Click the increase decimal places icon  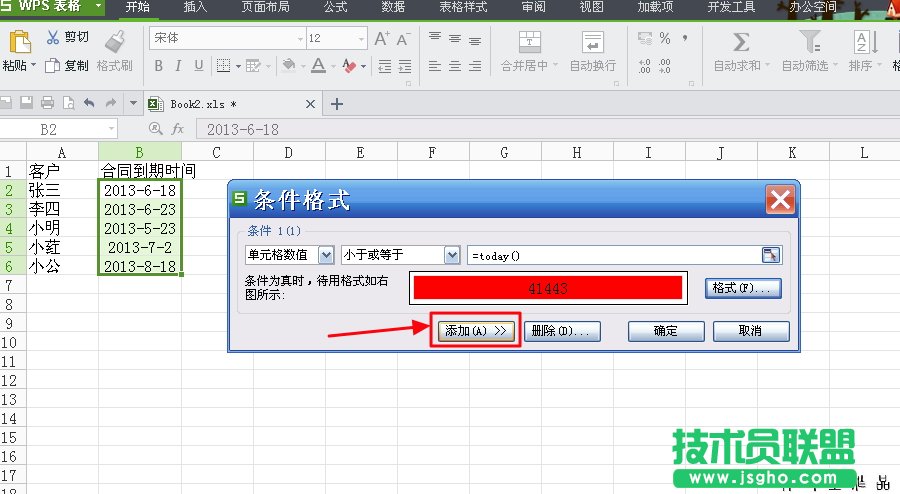[x=645, y=66]
